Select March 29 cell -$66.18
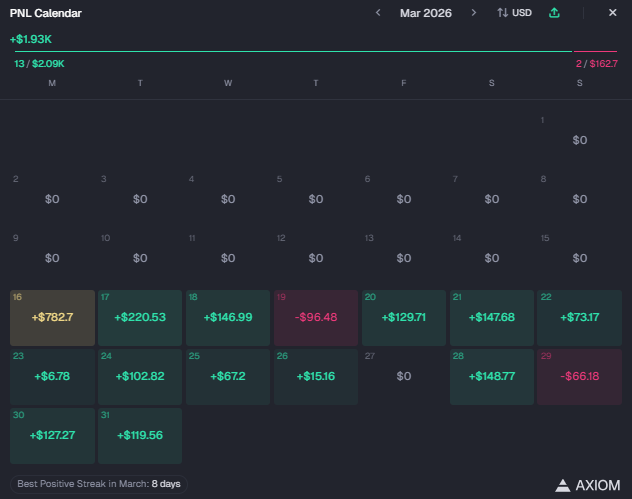Viewport: 632px width, 499px height. (x=580, y=377)
